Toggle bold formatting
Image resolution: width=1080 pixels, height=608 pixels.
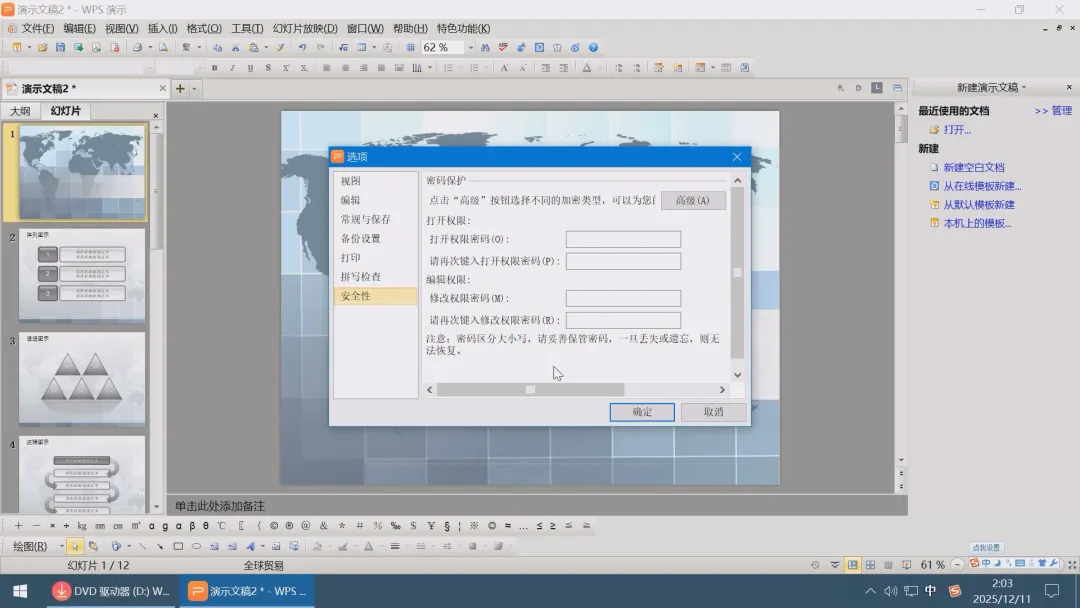(214, 67)
